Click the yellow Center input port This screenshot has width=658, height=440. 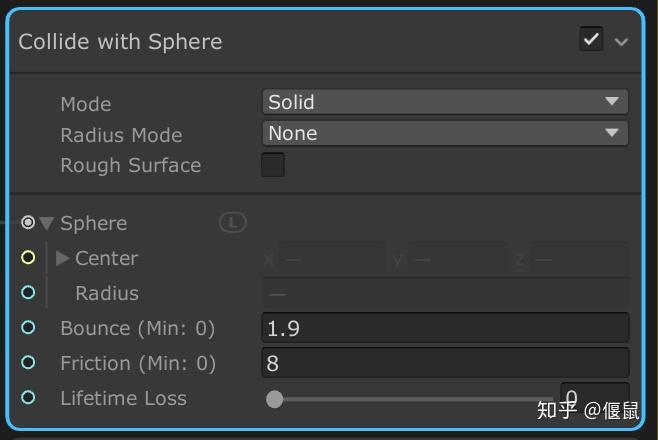[x=28, y=258]
